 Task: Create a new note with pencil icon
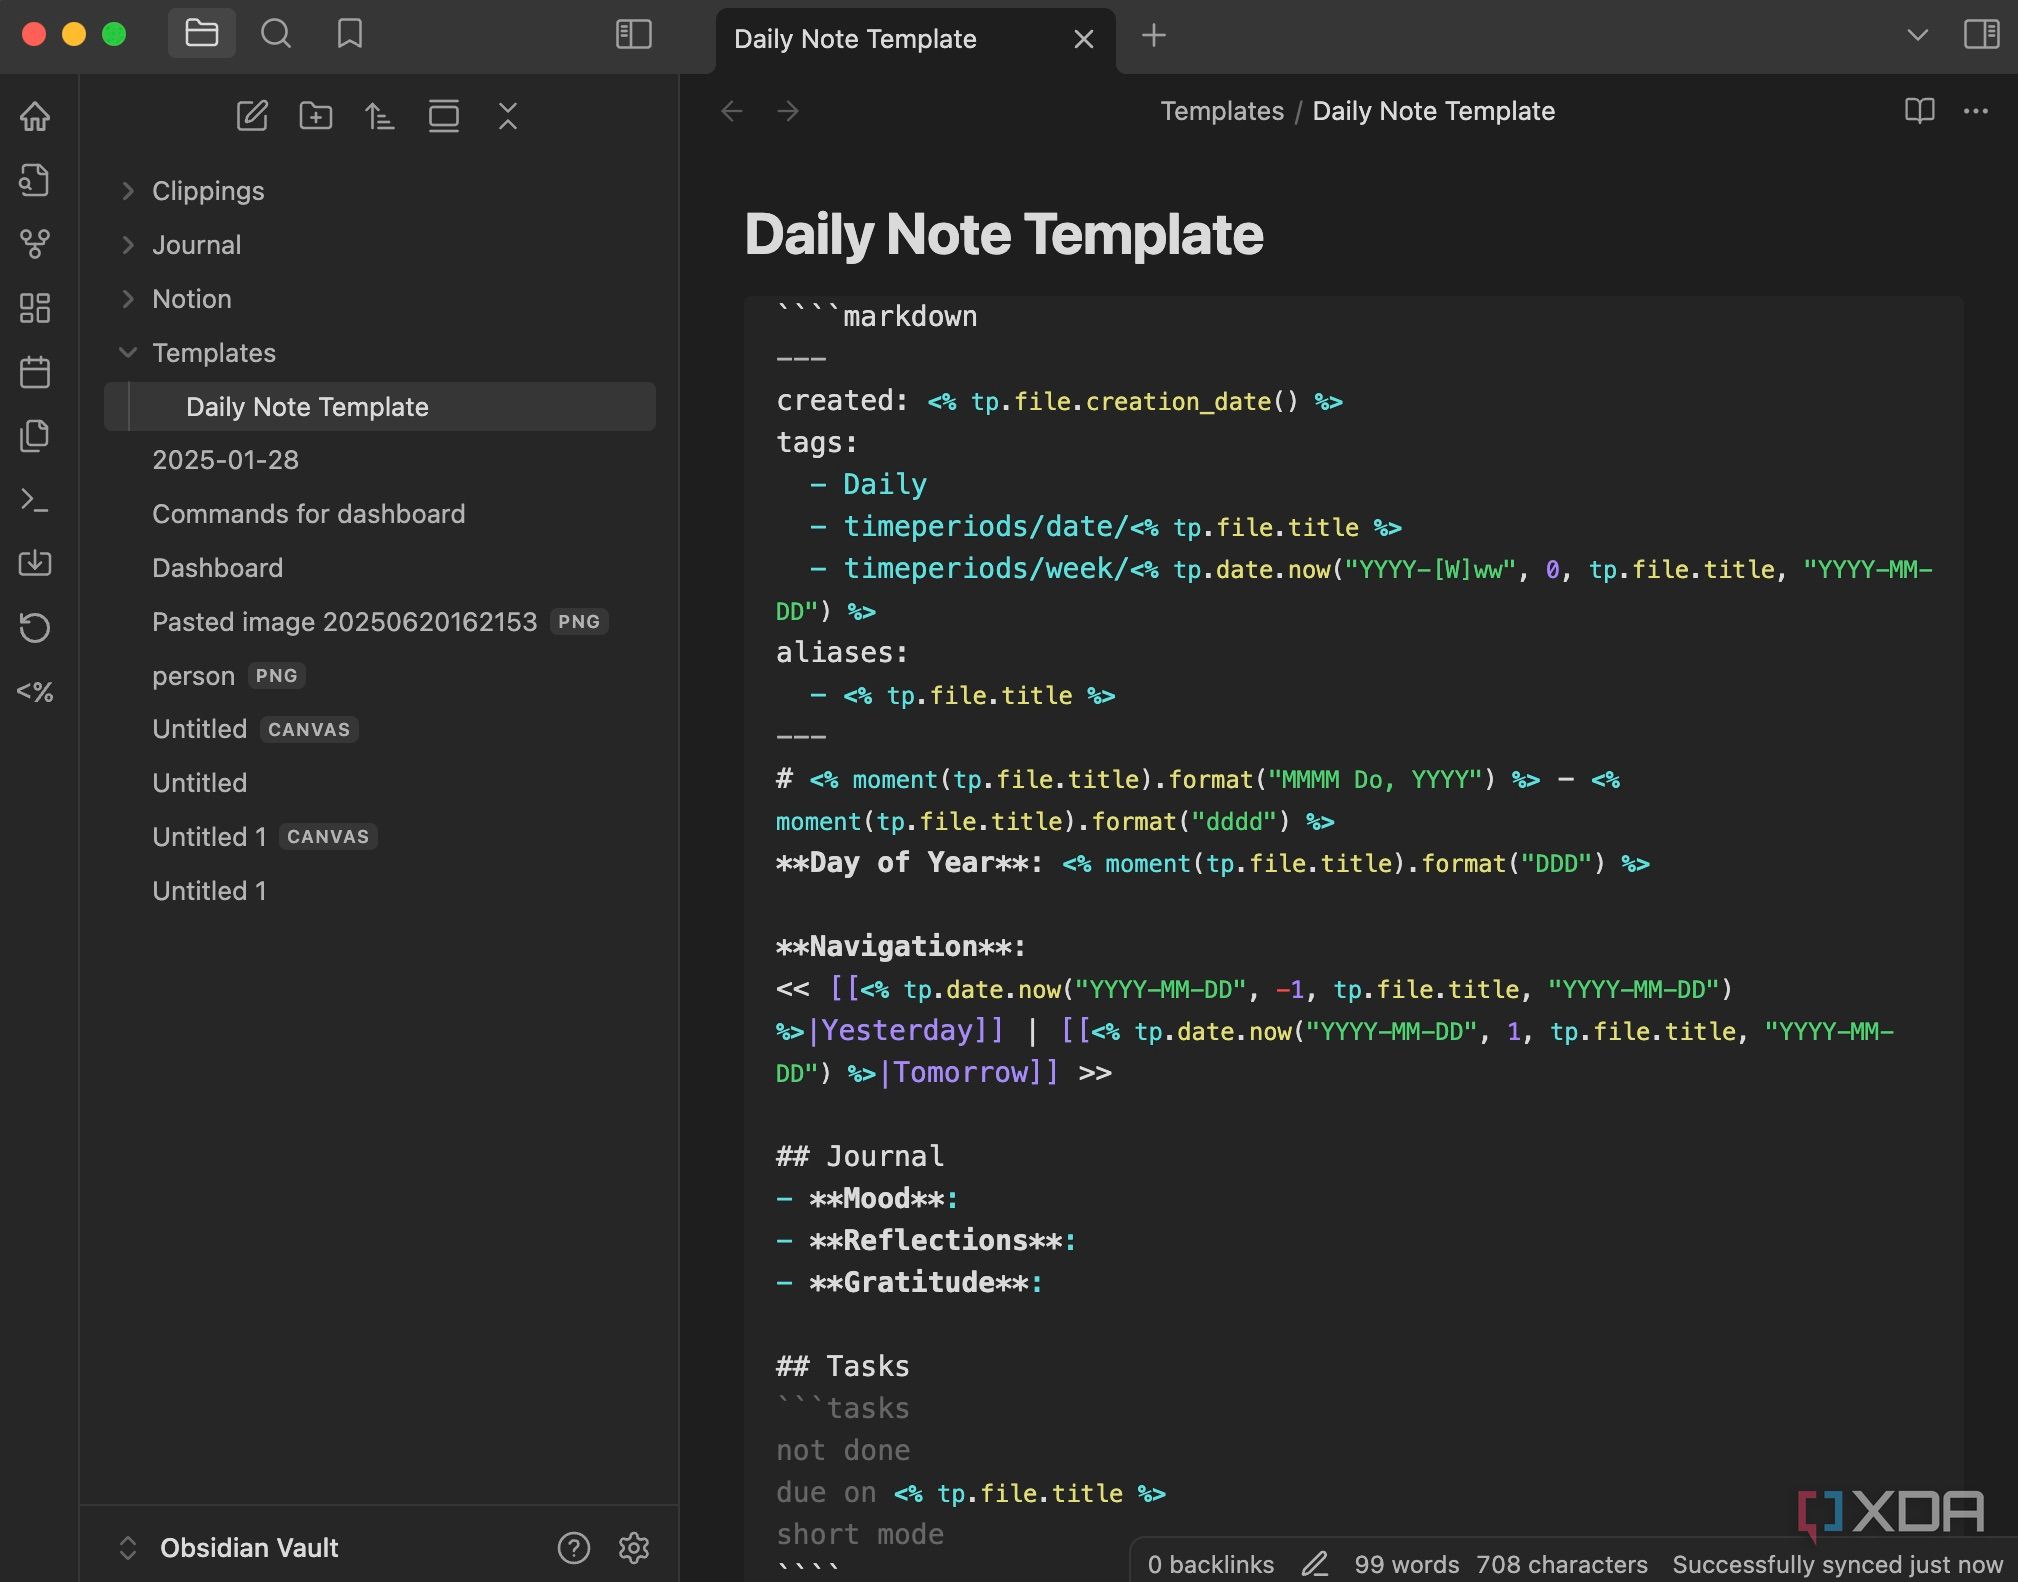tap(252, 116)
